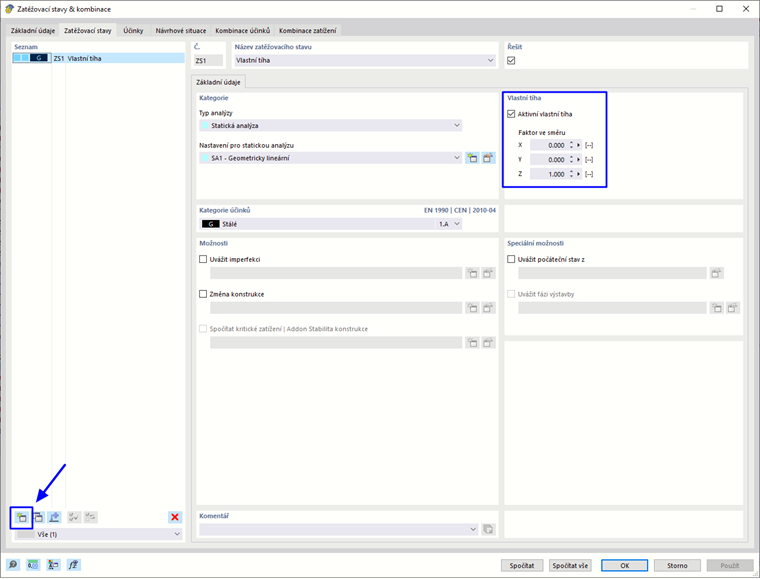Click arrow button beside Y factor
Screen dimensions: 760x579
[x=579, y=159]
